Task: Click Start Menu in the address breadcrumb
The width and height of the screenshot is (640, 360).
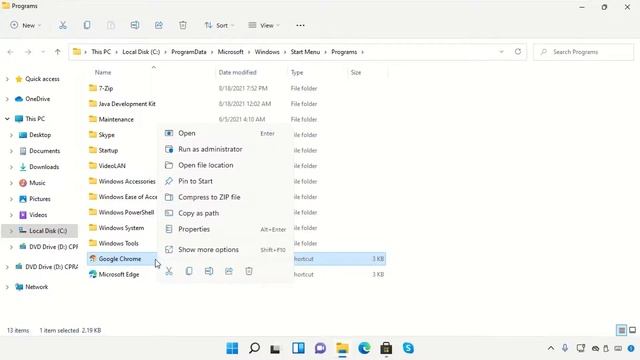Action: (305, 52)
